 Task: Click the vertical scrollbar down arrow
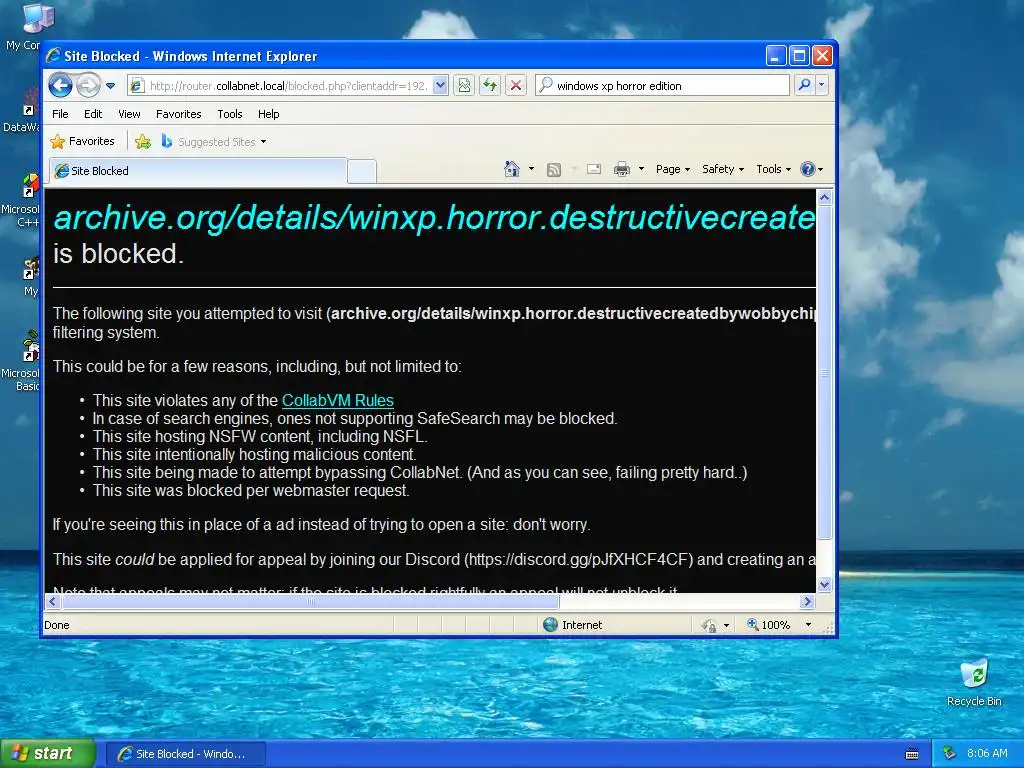[x=825, y=584]
